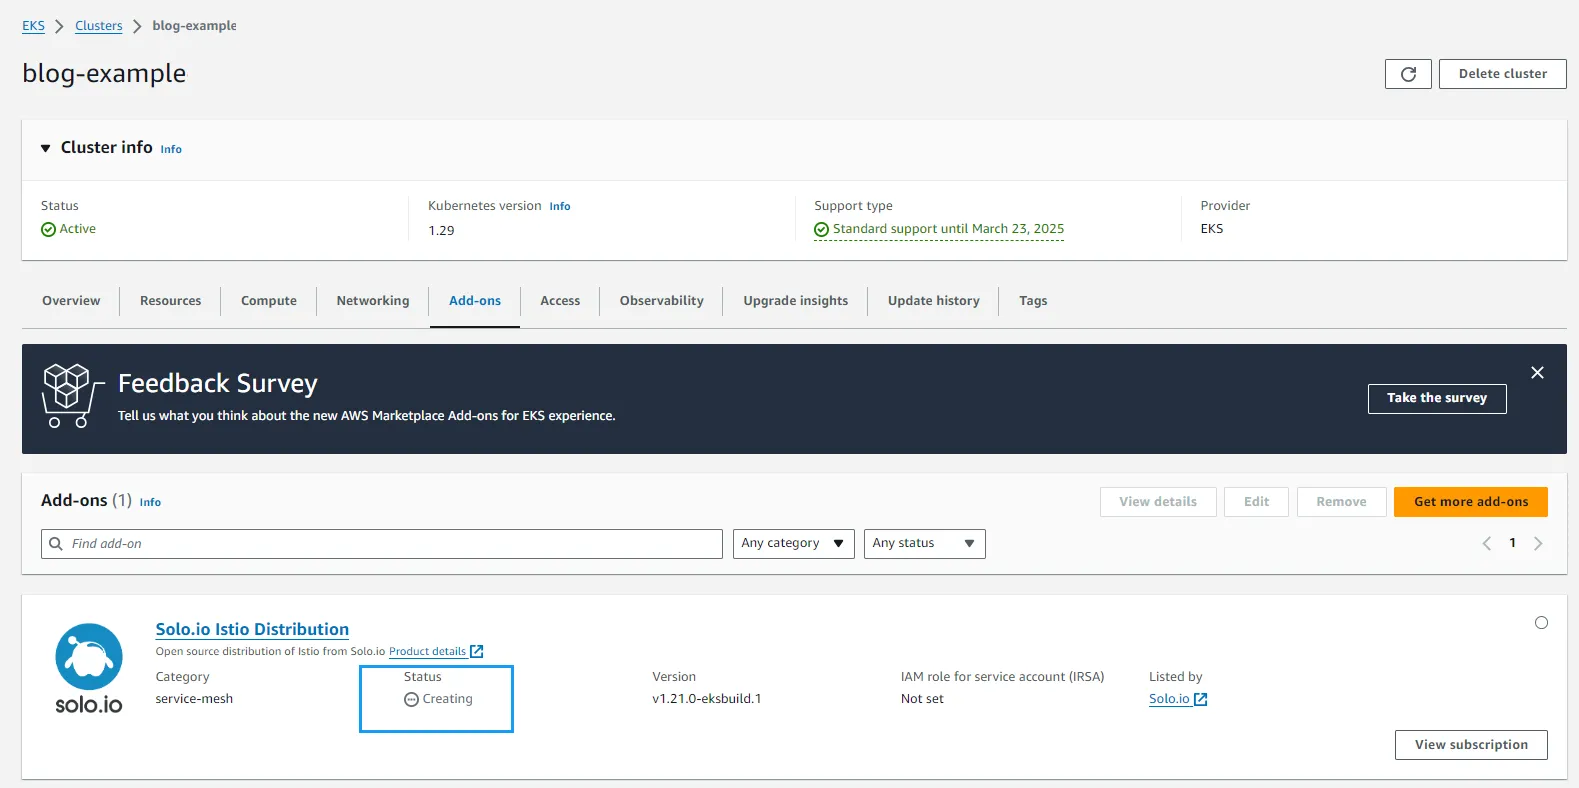Open the Solo.io listed by link
The image size is (1579, 788).
click(x=1169, y=700)
